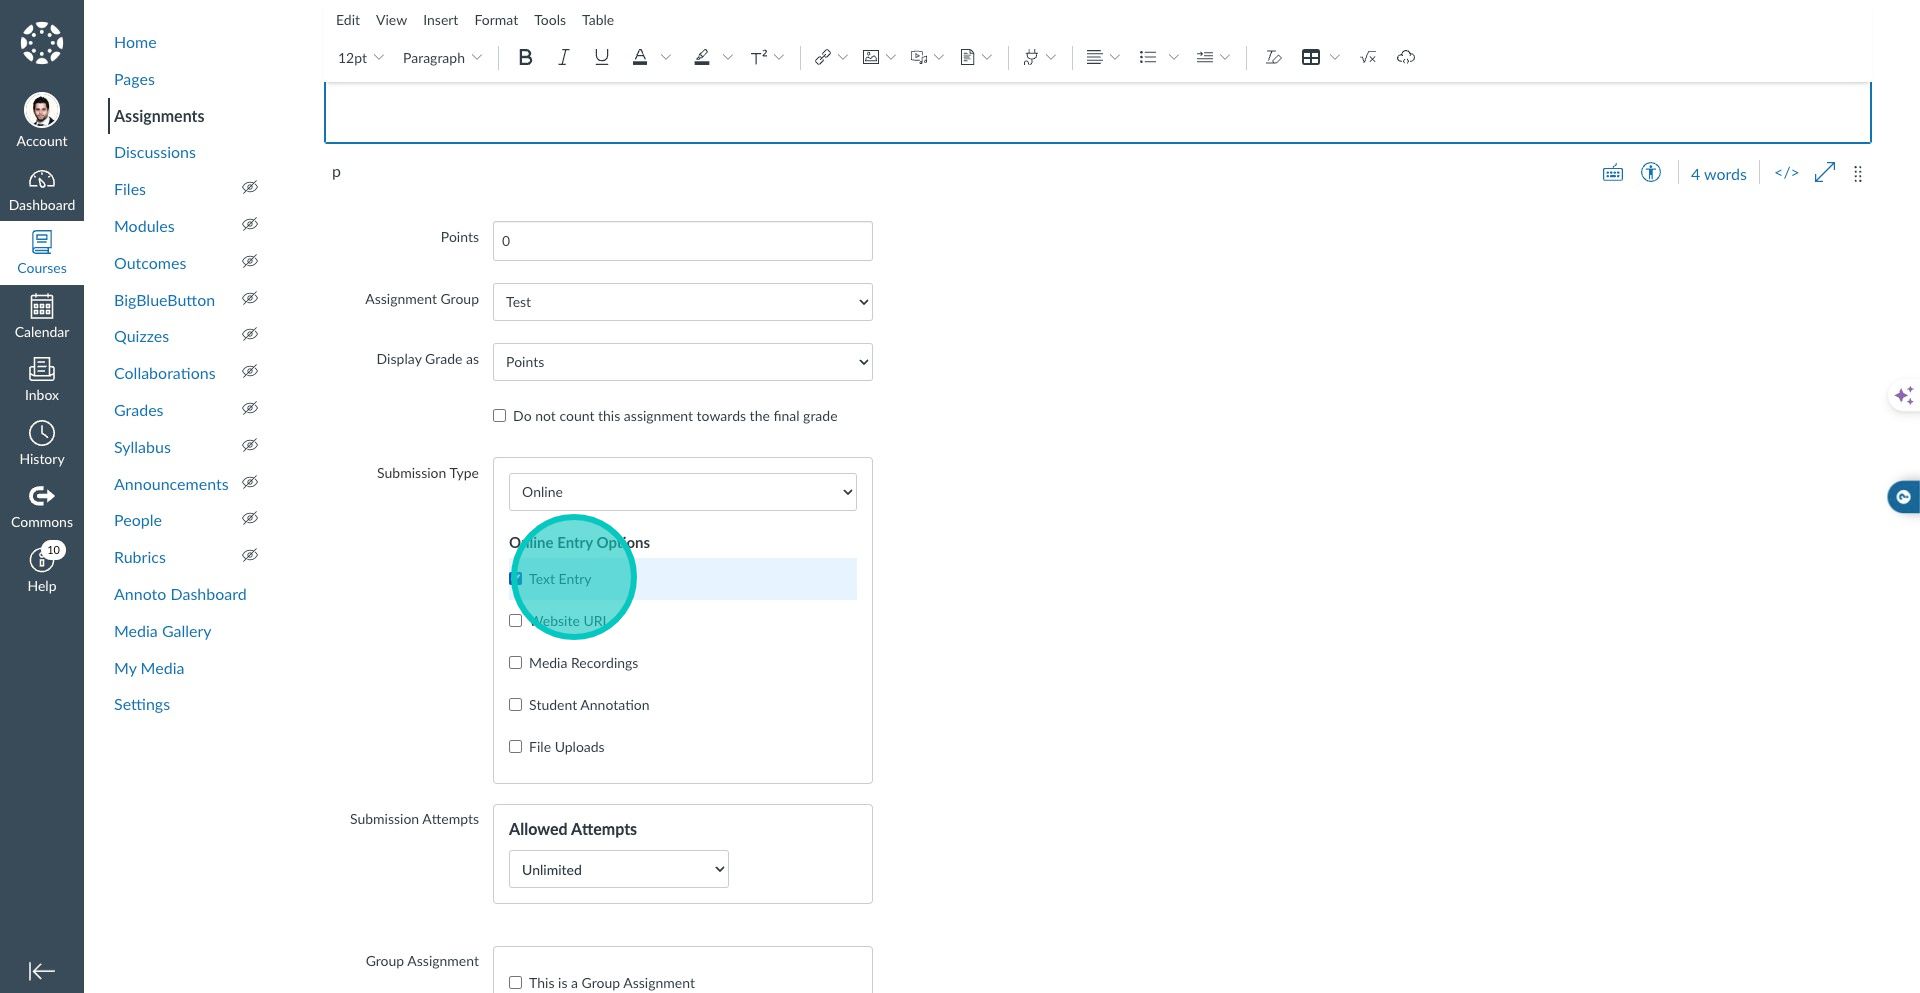
Task: Open the Allowed Attempts dropdown
Action: pos(618,870)
